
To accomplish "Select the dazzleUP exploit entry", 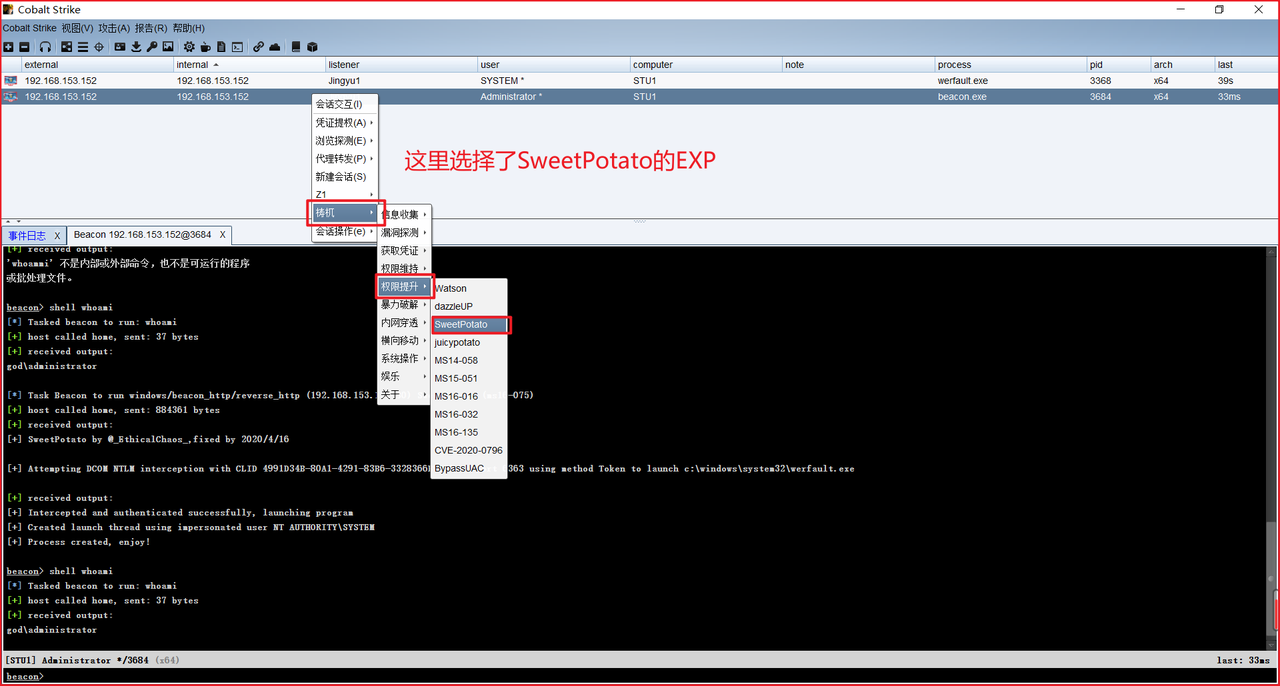I will tap(469, 306).
